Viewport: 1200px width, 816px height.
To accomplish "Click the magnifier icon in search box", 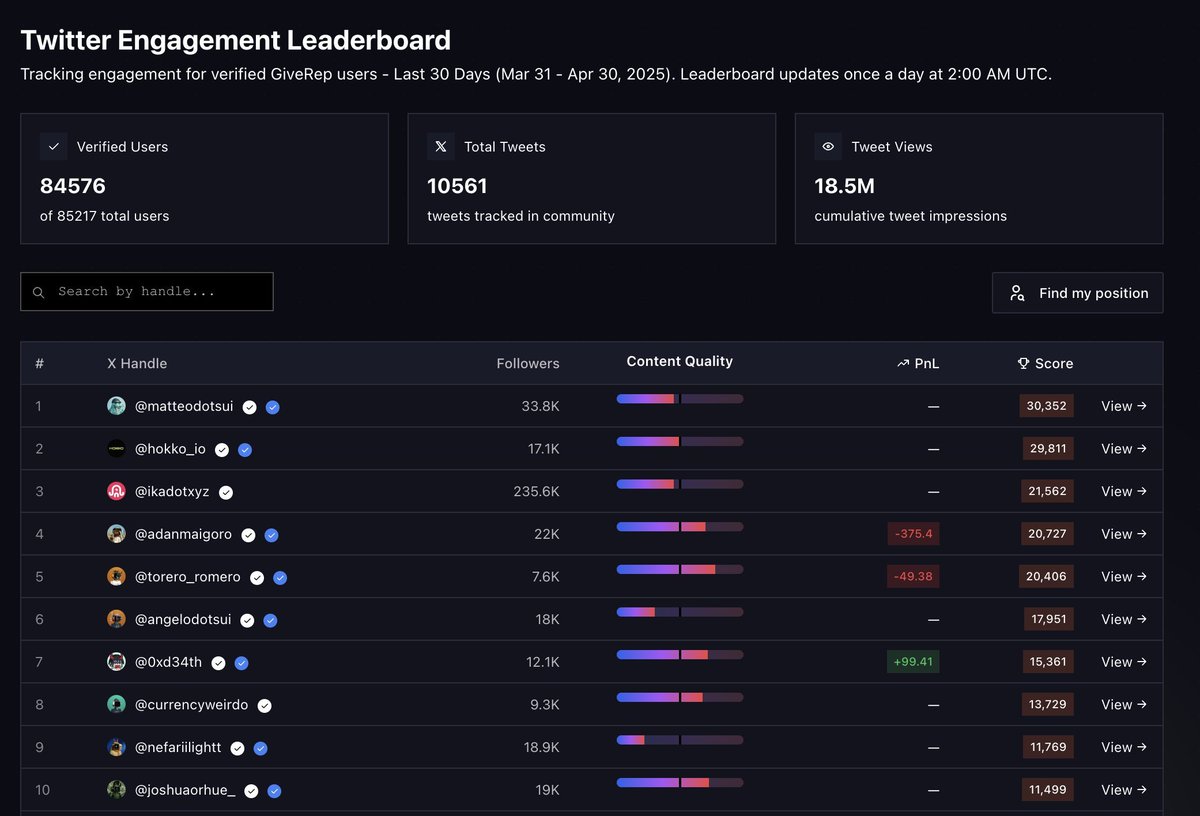I will 39,293.
